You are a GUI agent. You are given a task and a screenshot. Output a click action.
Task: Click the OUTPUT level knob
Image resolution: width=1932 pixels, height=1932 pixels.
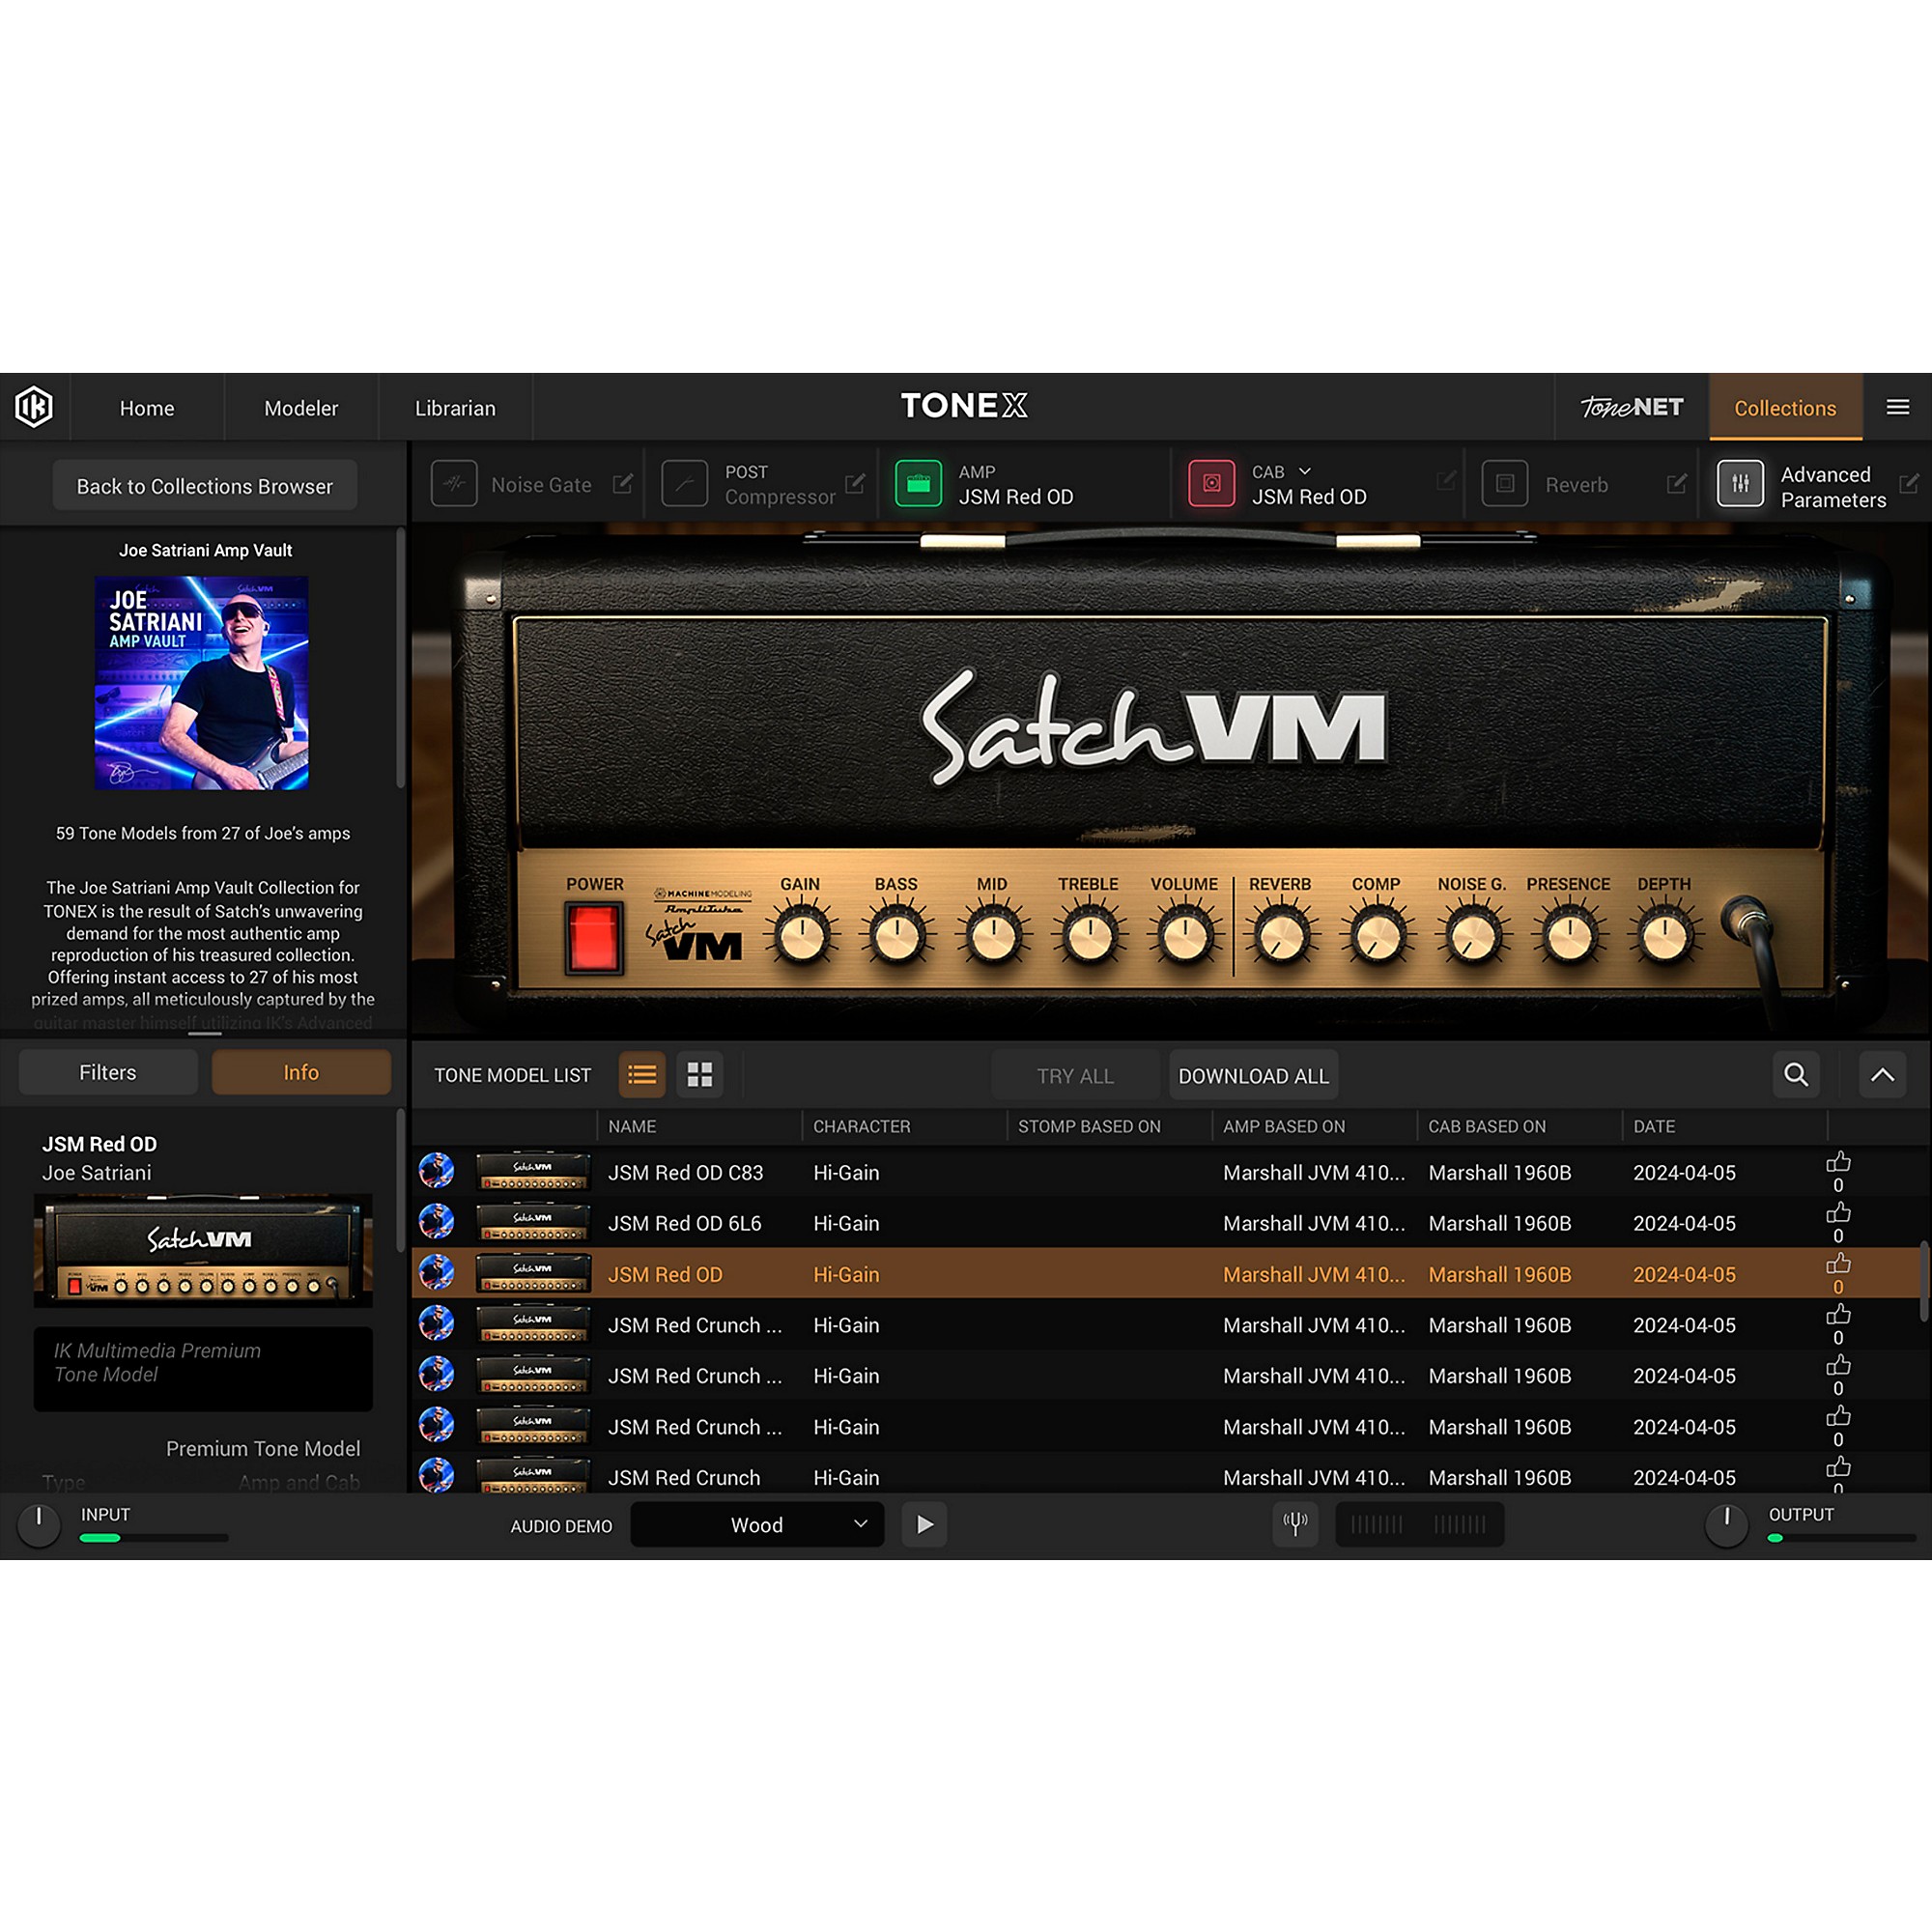[1726, 1525]
